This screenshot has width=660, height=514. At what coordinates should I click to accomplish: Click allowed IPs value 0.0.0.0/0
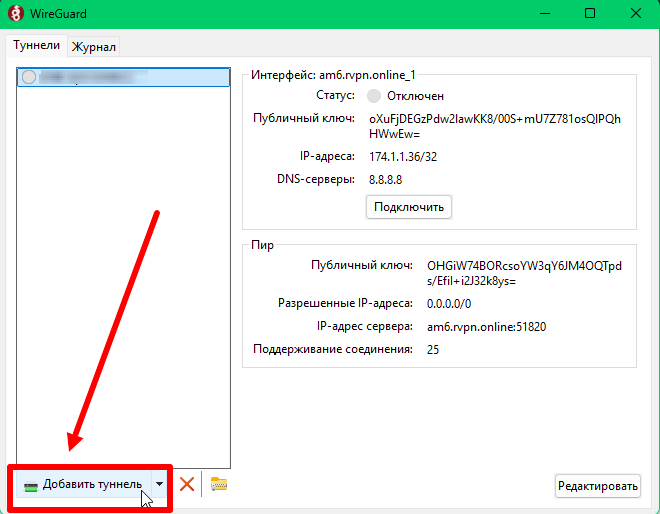[449, 304]
